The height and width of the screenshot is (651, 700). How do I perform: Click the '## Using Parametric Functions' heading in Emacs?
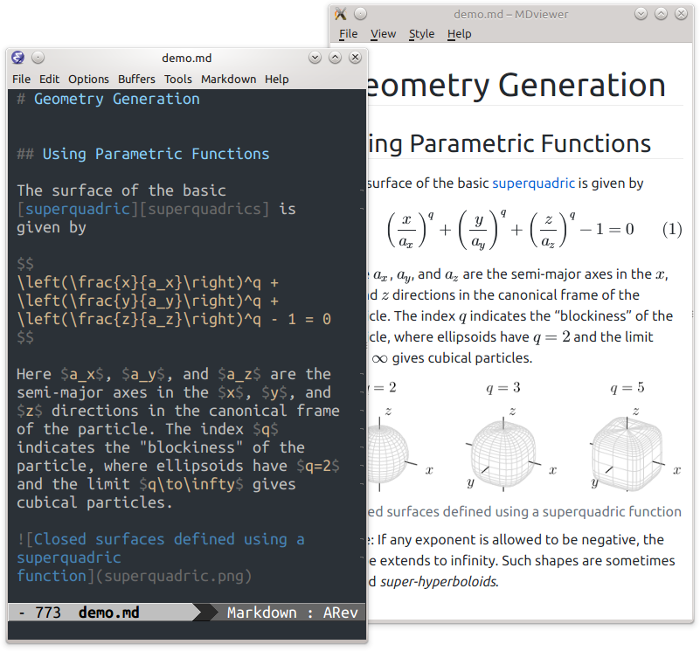click(143, 154)
